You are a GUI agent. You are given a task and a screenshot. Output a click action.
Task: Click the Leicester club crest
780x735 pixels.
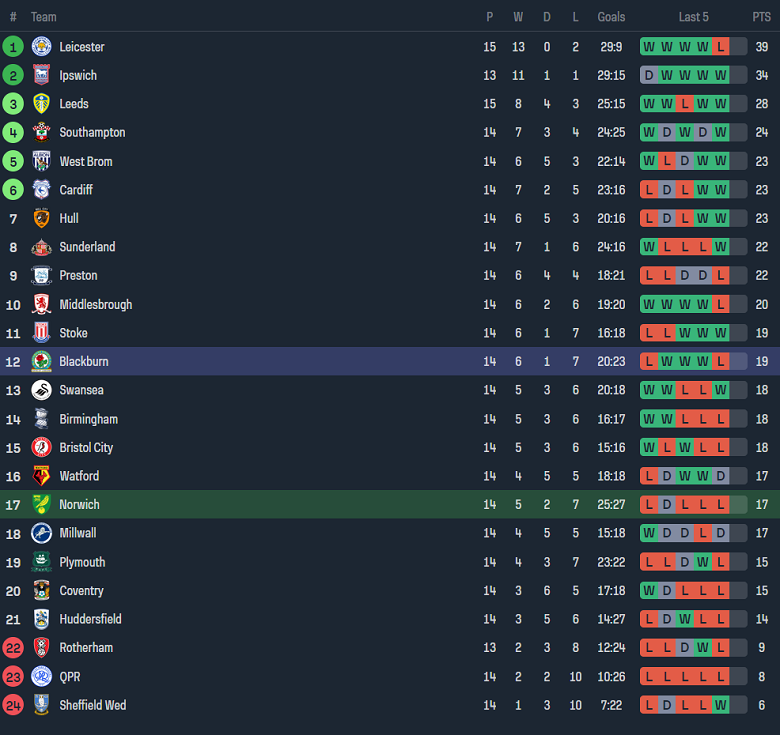click(x=41, y=47)
